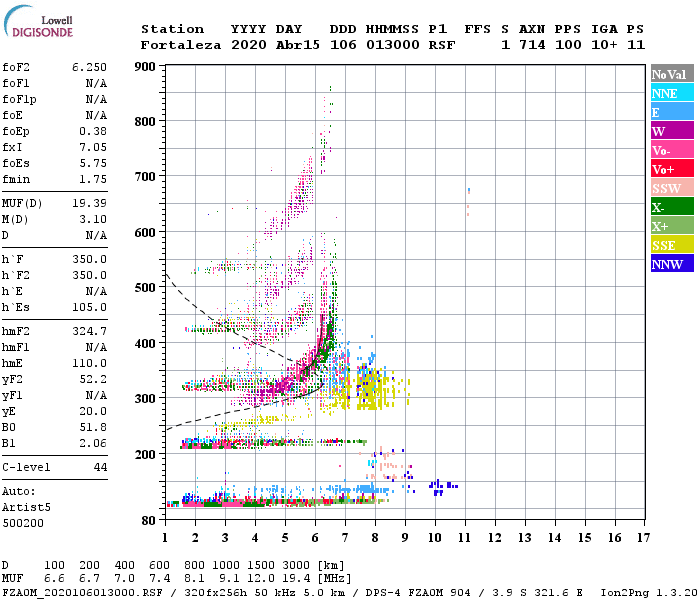700x600 pixels.
Task: Click the FZAOM_2020106013000.RSF filename
Action: point(82,593)
